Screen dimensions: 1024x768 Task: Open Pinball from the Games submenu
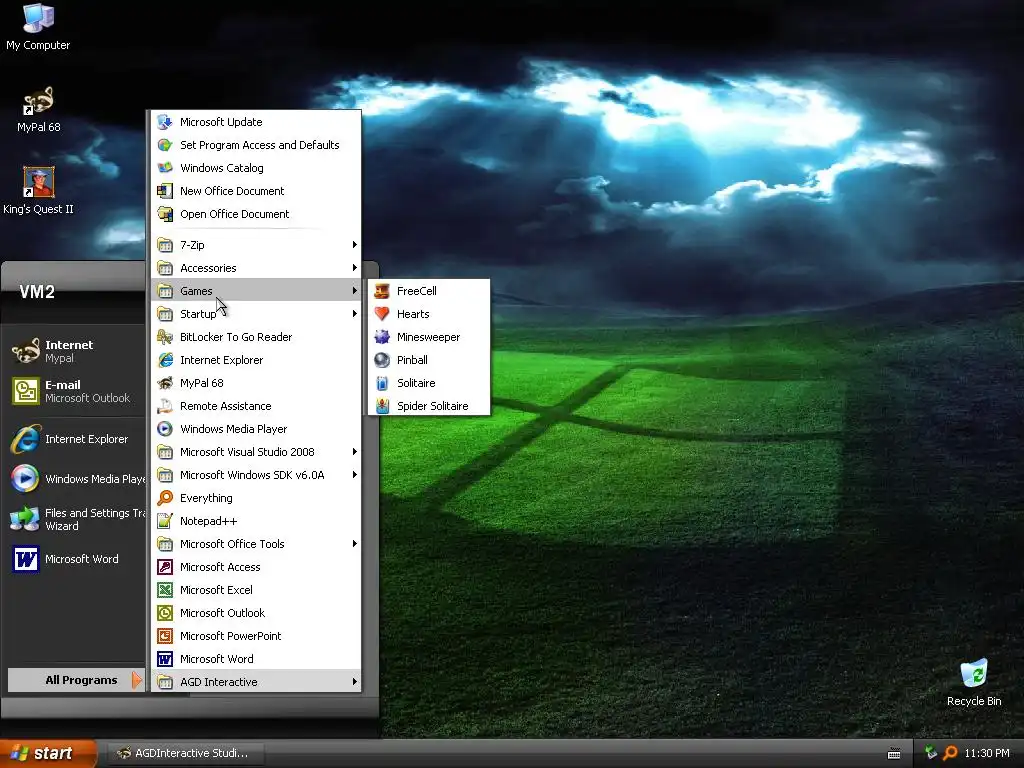[x=429, y=360]
